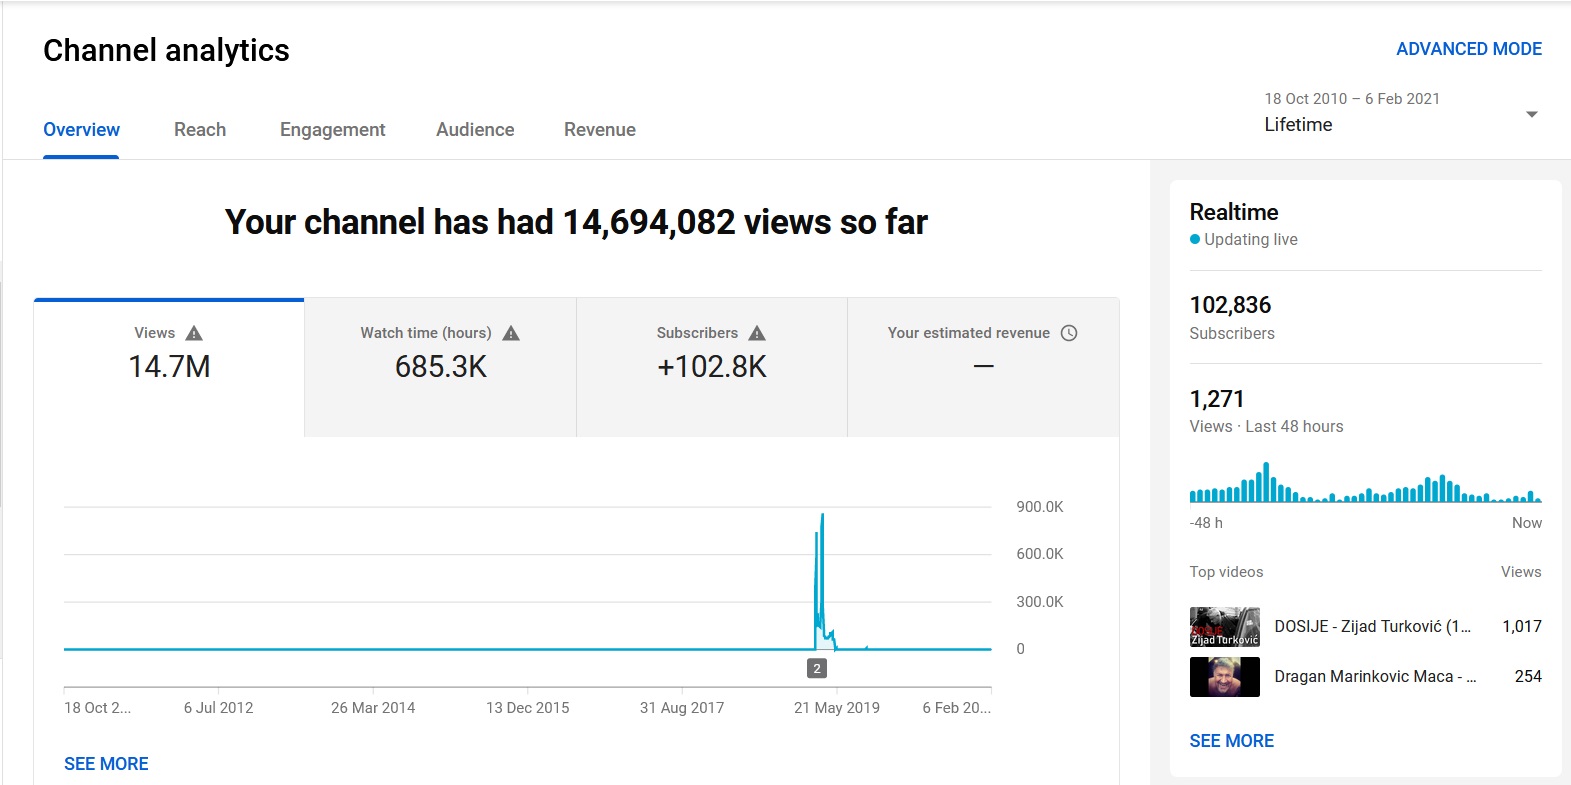The image size is (1571, 785).
Task: Open the Lifetime date range selector
Action: (x=1400, y=112)
